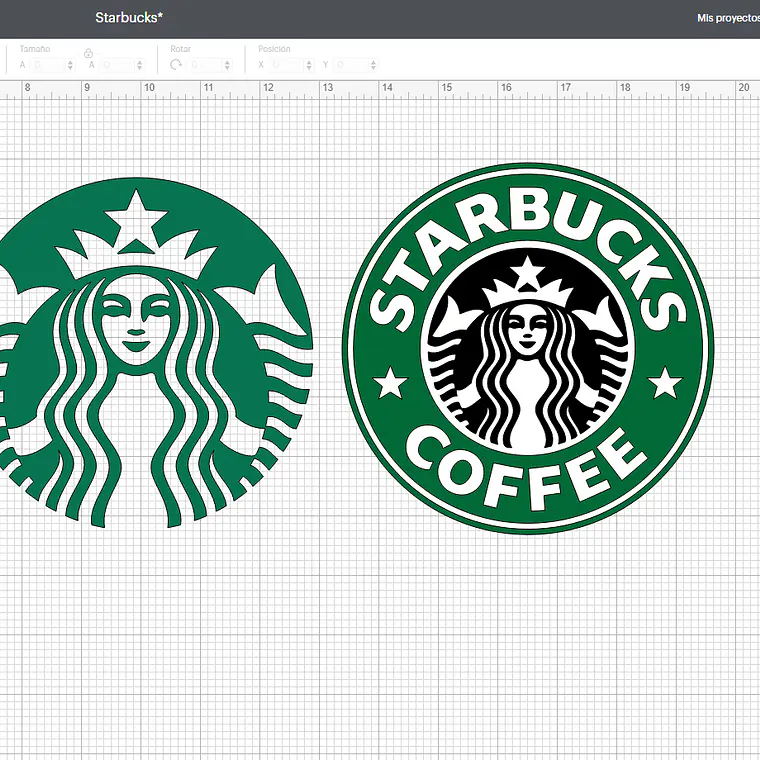This screenshot has height=760, width=760.
Task: Click ruler mark 16
Action: (506, 88)
